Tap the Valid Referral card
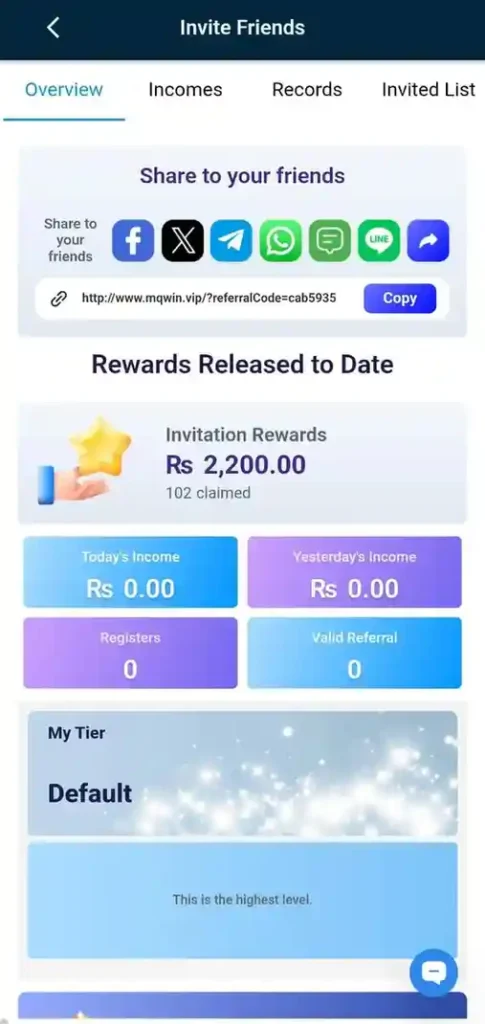The image size is (485, 1024). [x=354, y=653]
